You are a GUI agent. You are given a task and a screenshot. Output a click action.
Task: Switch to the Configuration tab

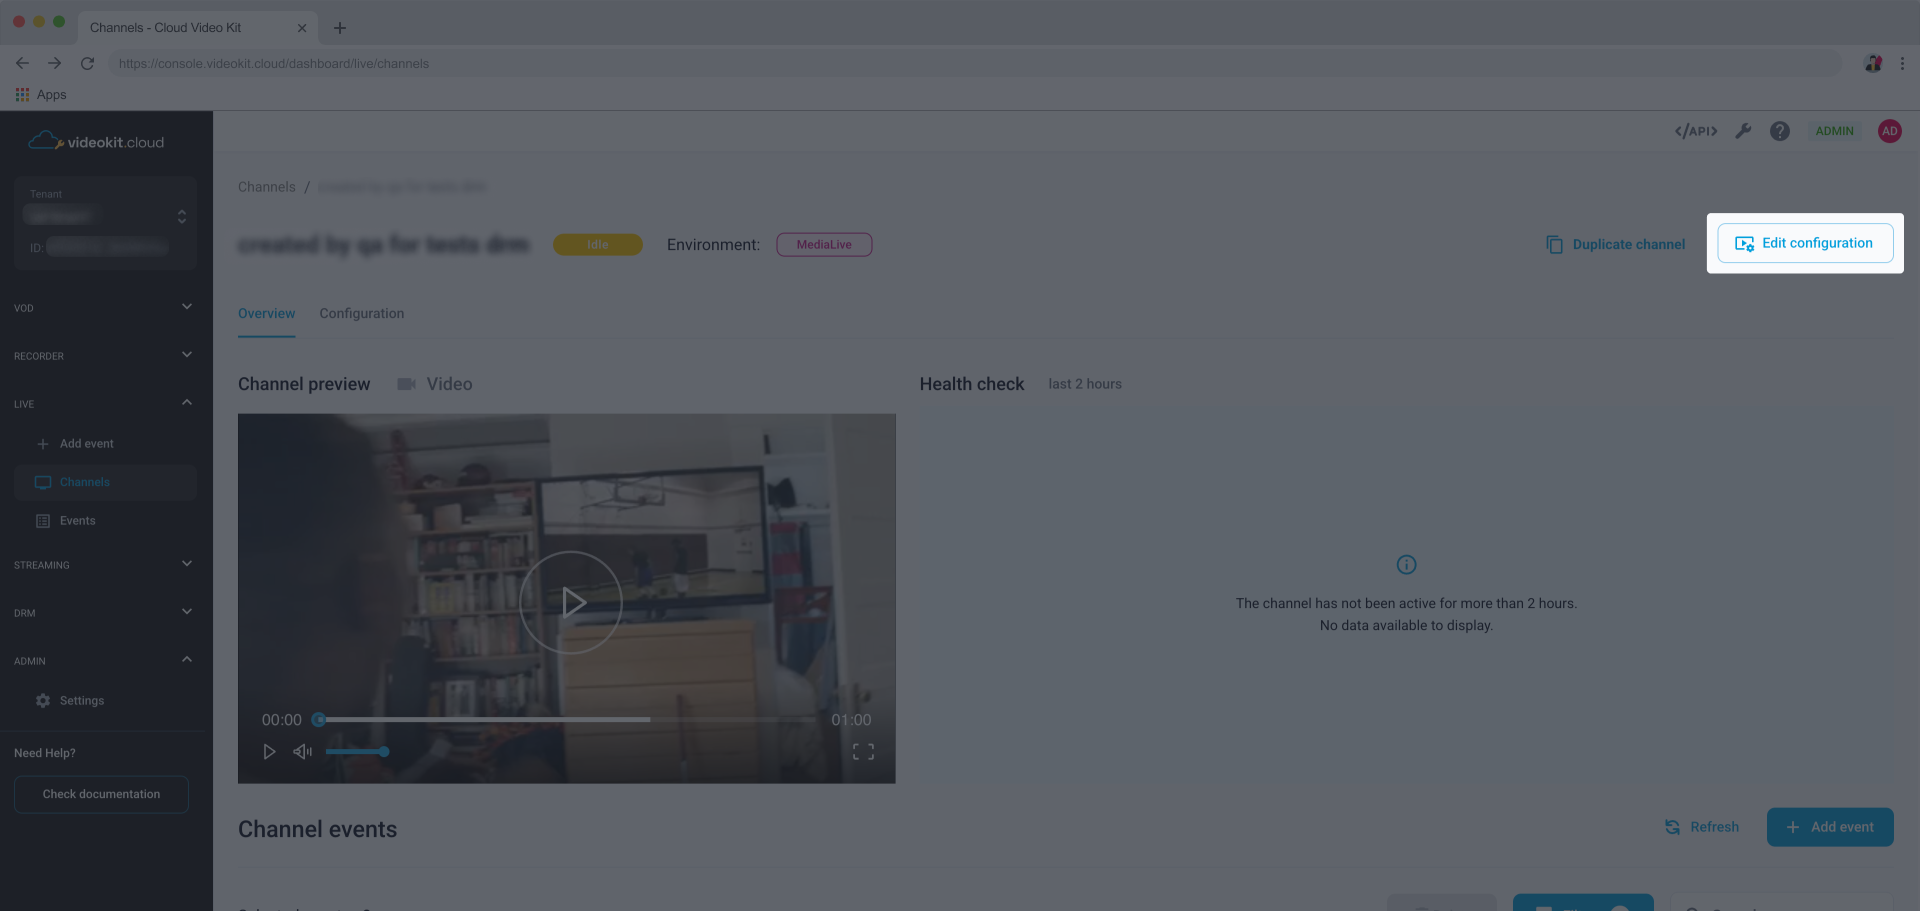(x=361, y=313)
